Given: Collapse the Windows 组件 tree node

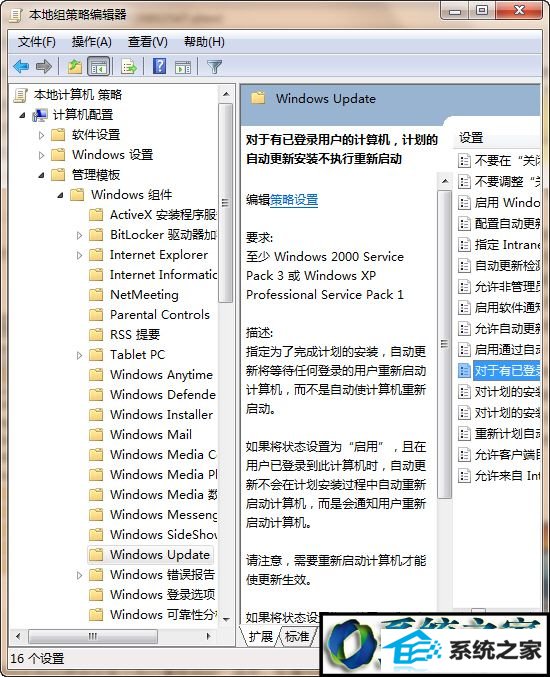Looking at the screenshot, I should click(60, 195).
